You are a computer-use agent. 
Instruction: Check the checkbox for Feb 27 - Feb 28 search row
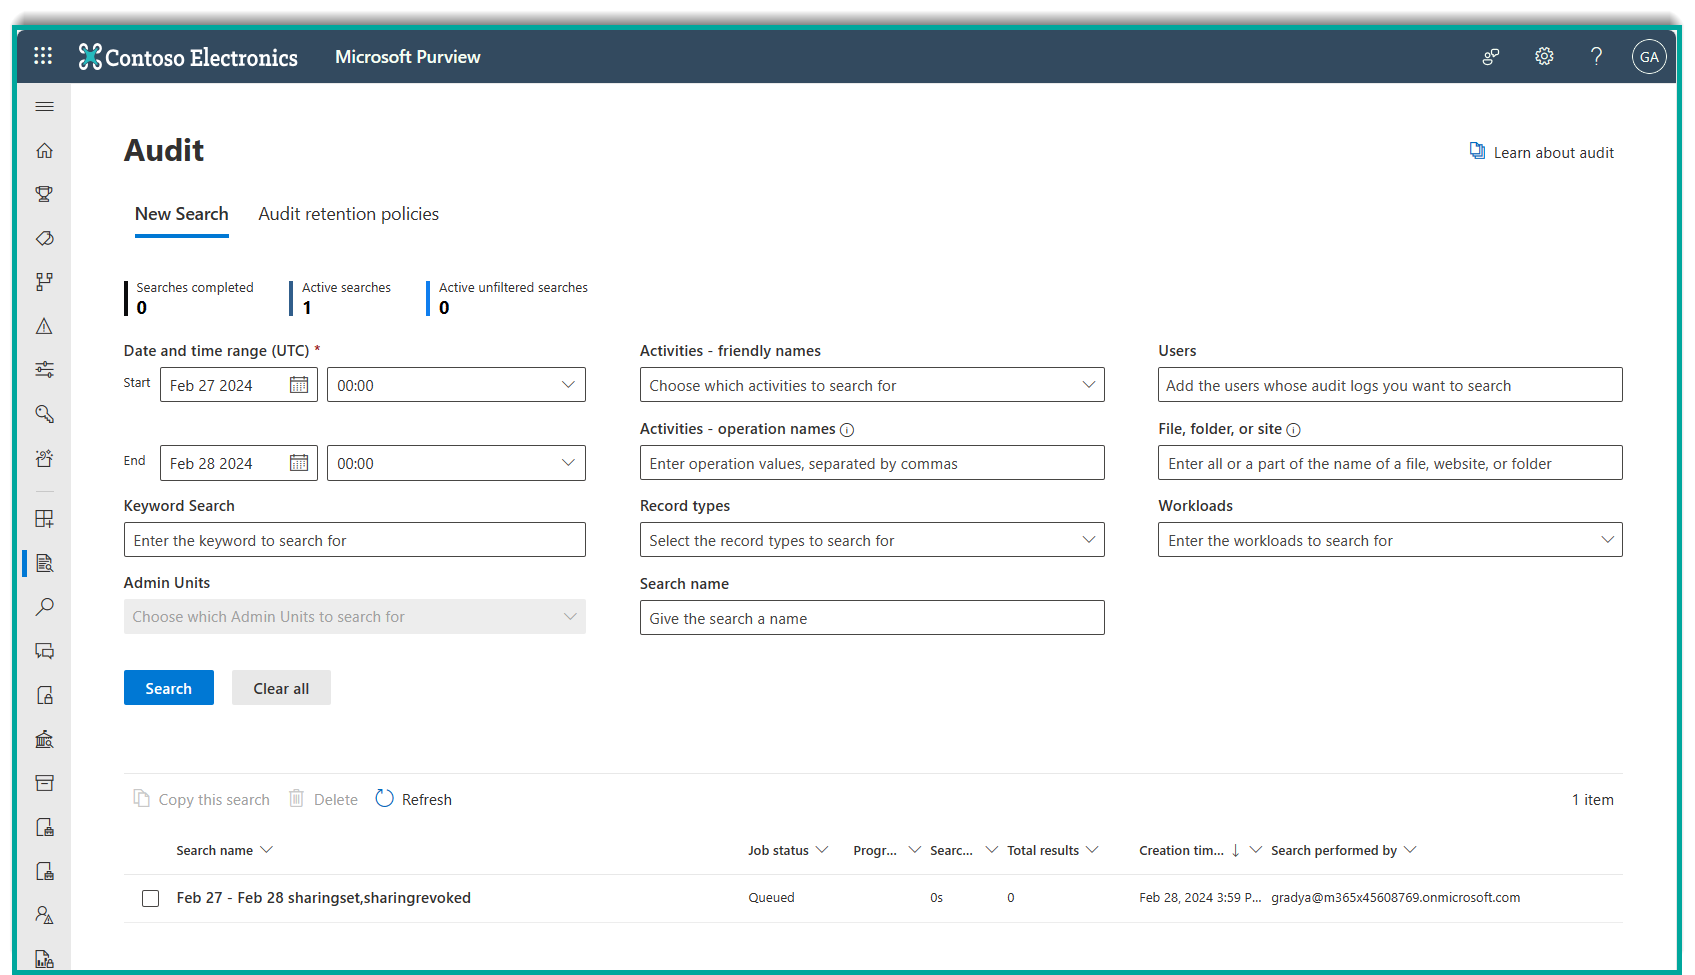point(150,898)
